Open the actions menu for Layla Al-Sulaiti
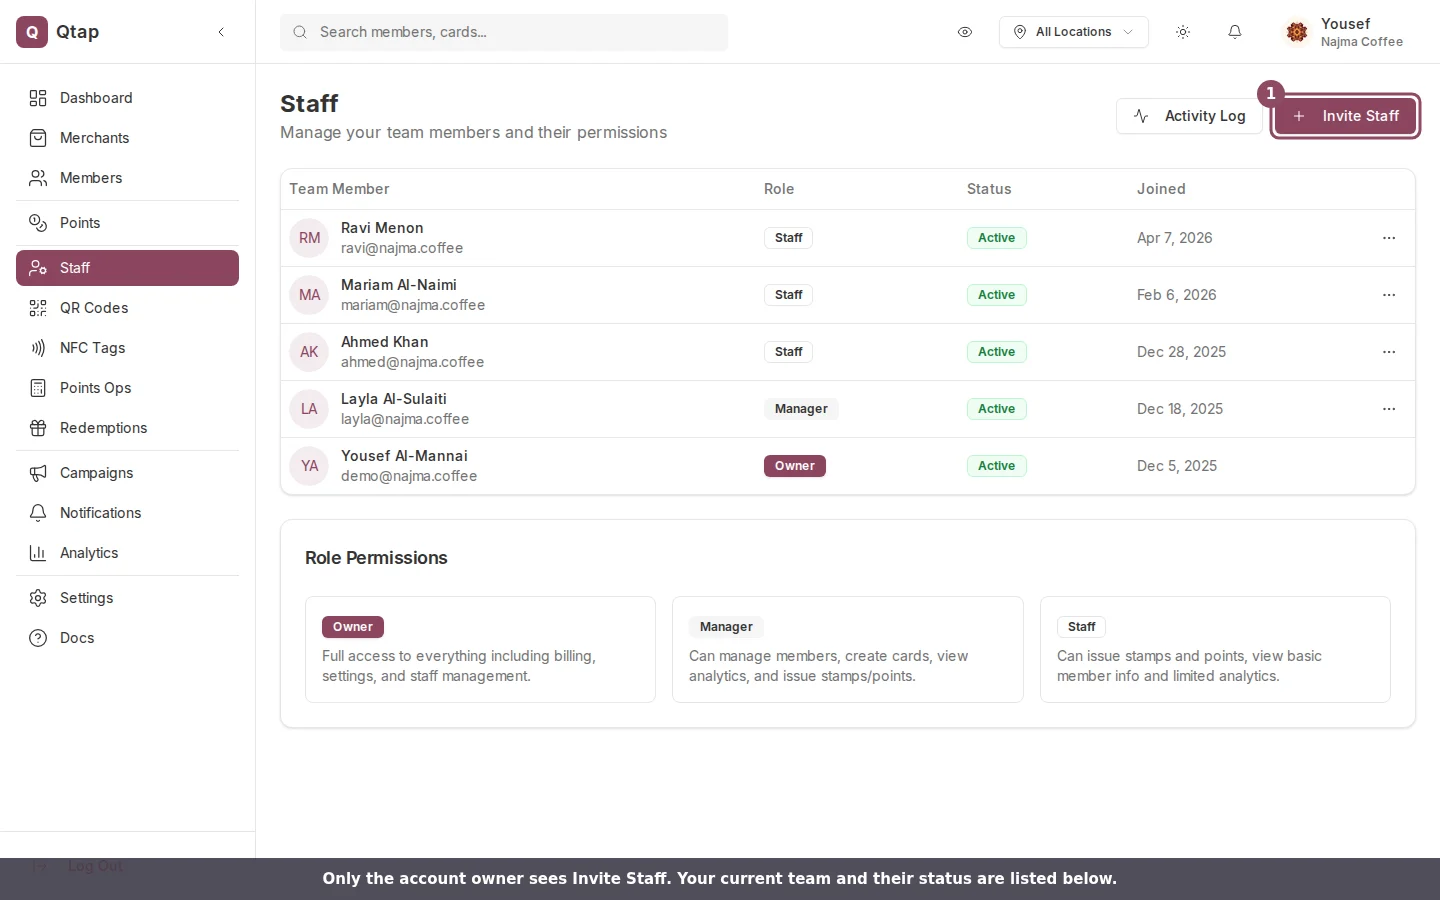1440x900 pixels. coord(1389,409)
